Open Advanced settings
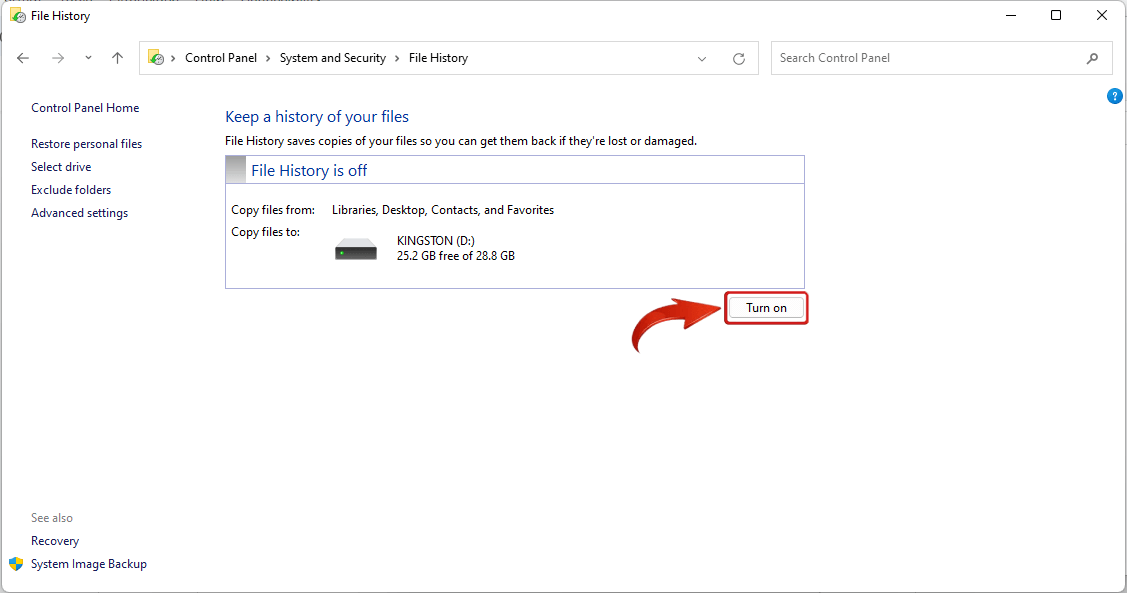Screen dimensions: 1127x593 (79, 212)
